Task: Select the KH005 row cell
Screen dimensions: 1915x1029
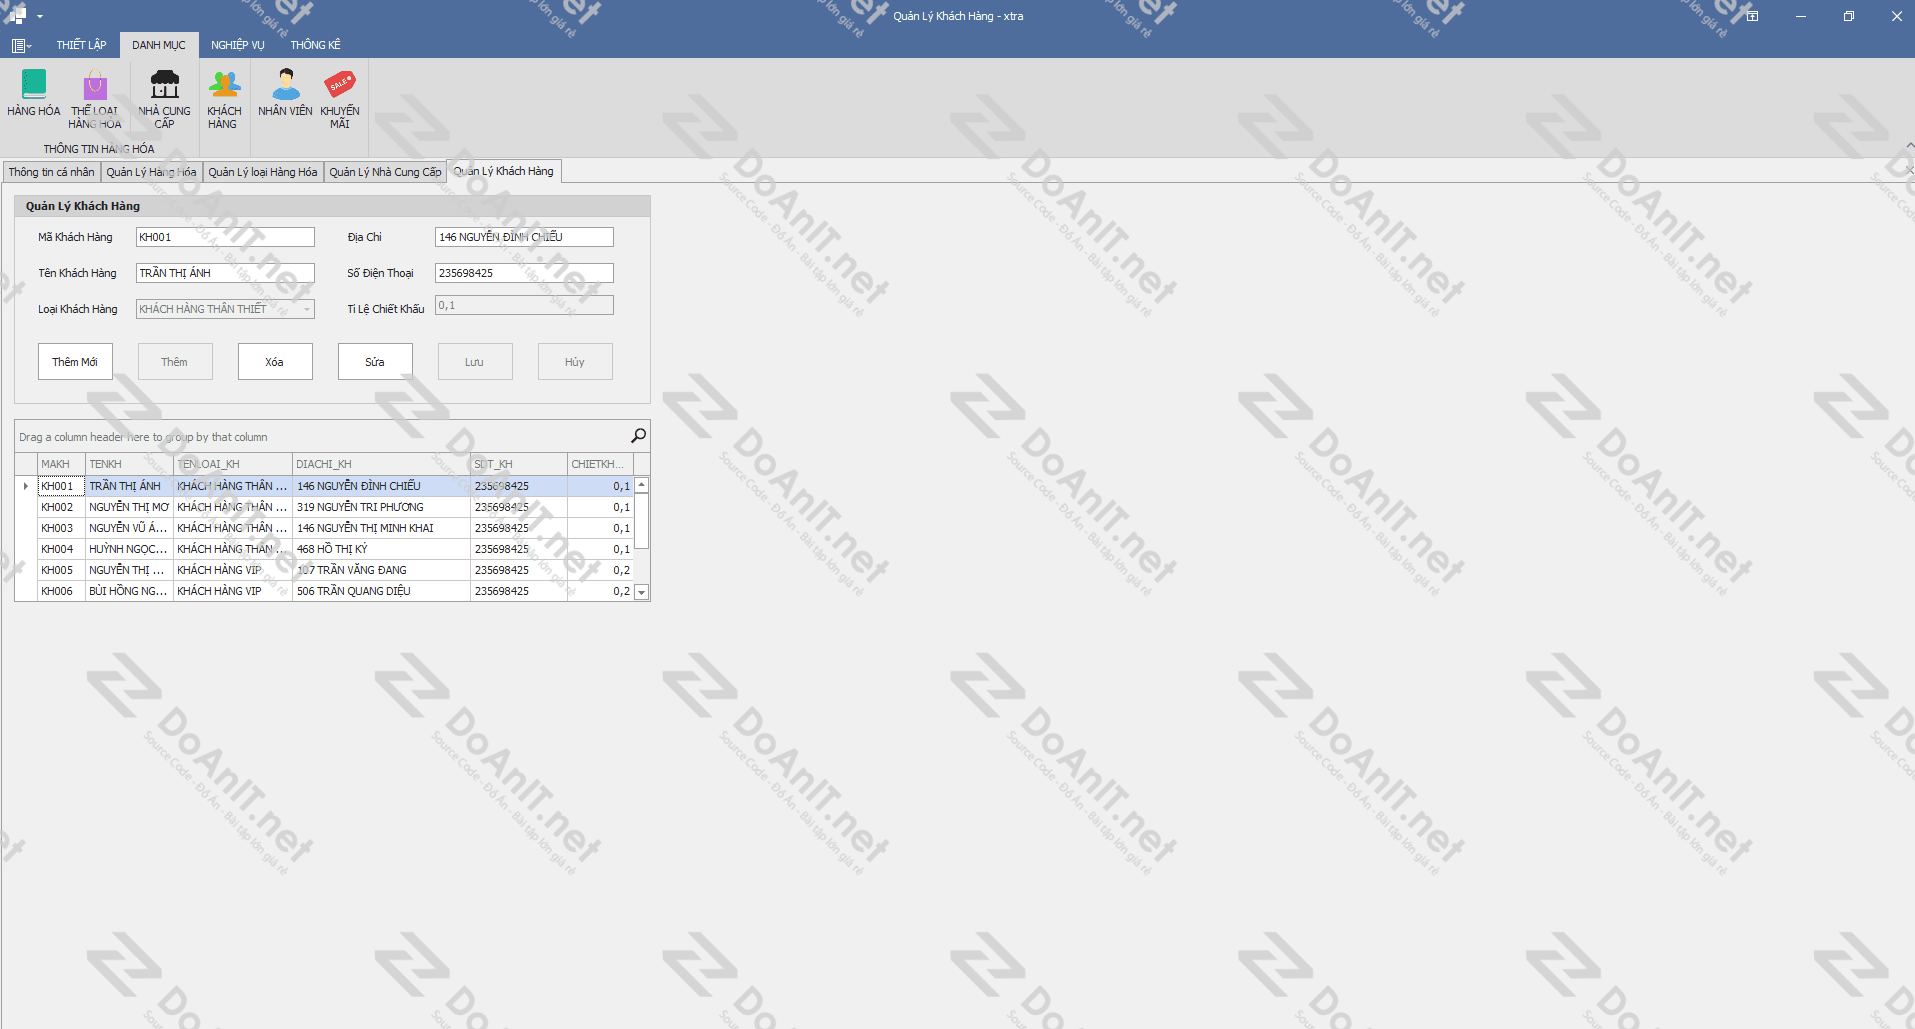Action: (61, 570)
